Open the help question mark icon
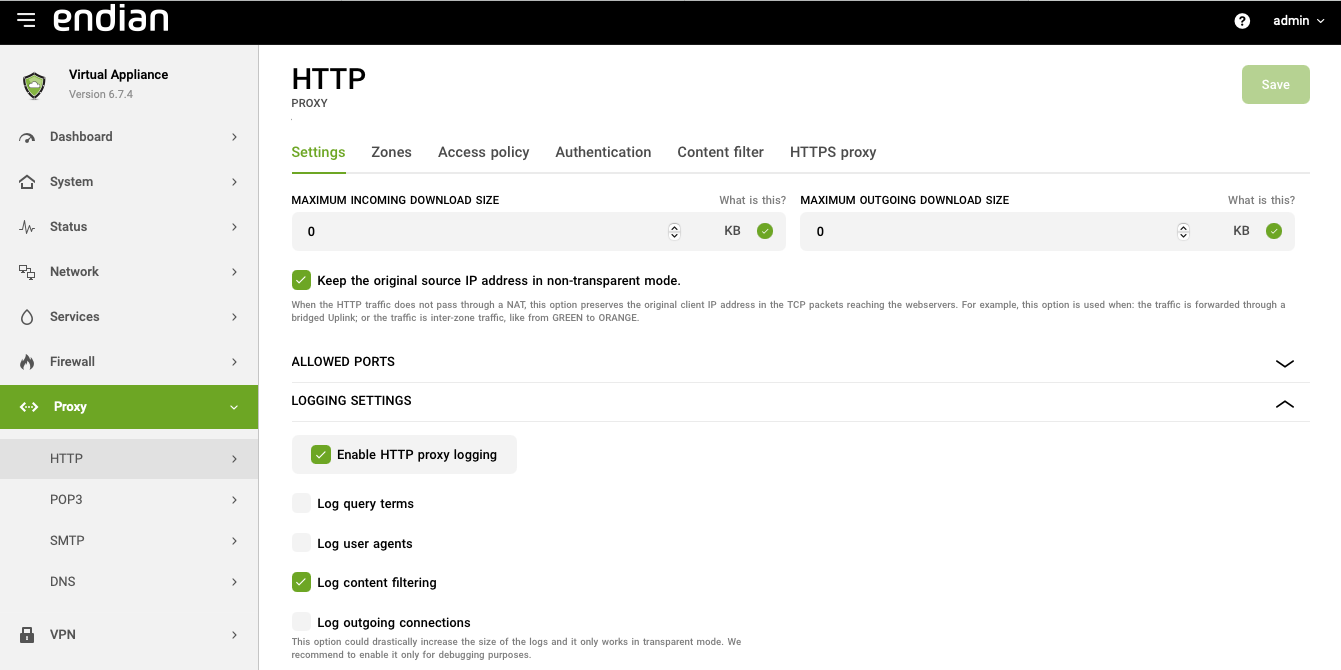 [x=1242, y=21]
